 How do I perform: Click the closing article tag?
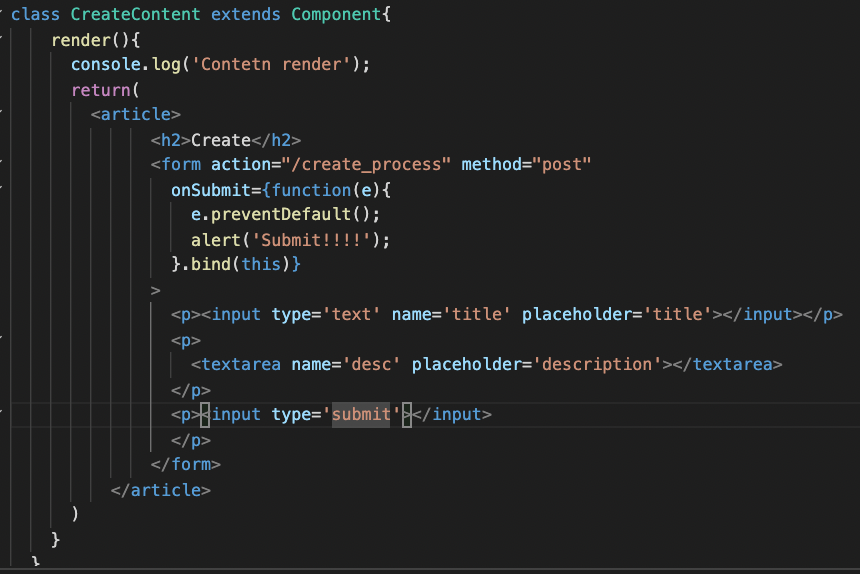click(x=161, y=490)
